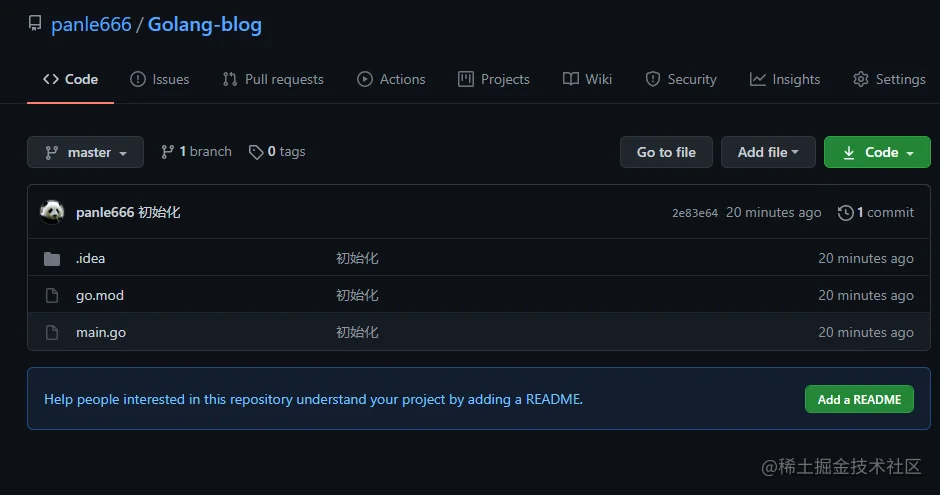This screenshot has height=495, width=940.
Task: Click the Settings gear icon
Action: point(861,79)
